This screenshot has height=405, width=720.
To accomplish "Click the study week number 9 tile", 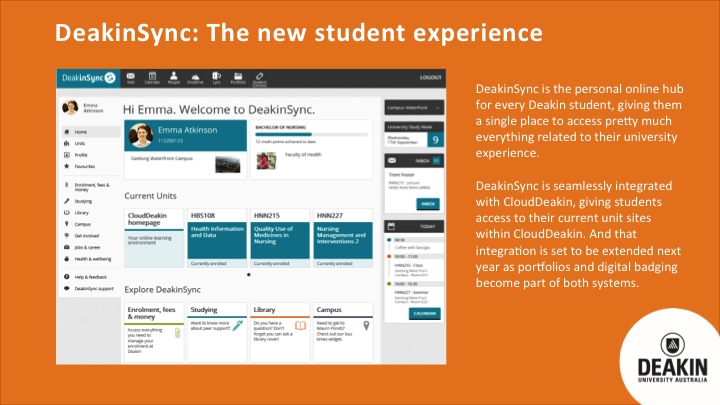I will point(435,140).
